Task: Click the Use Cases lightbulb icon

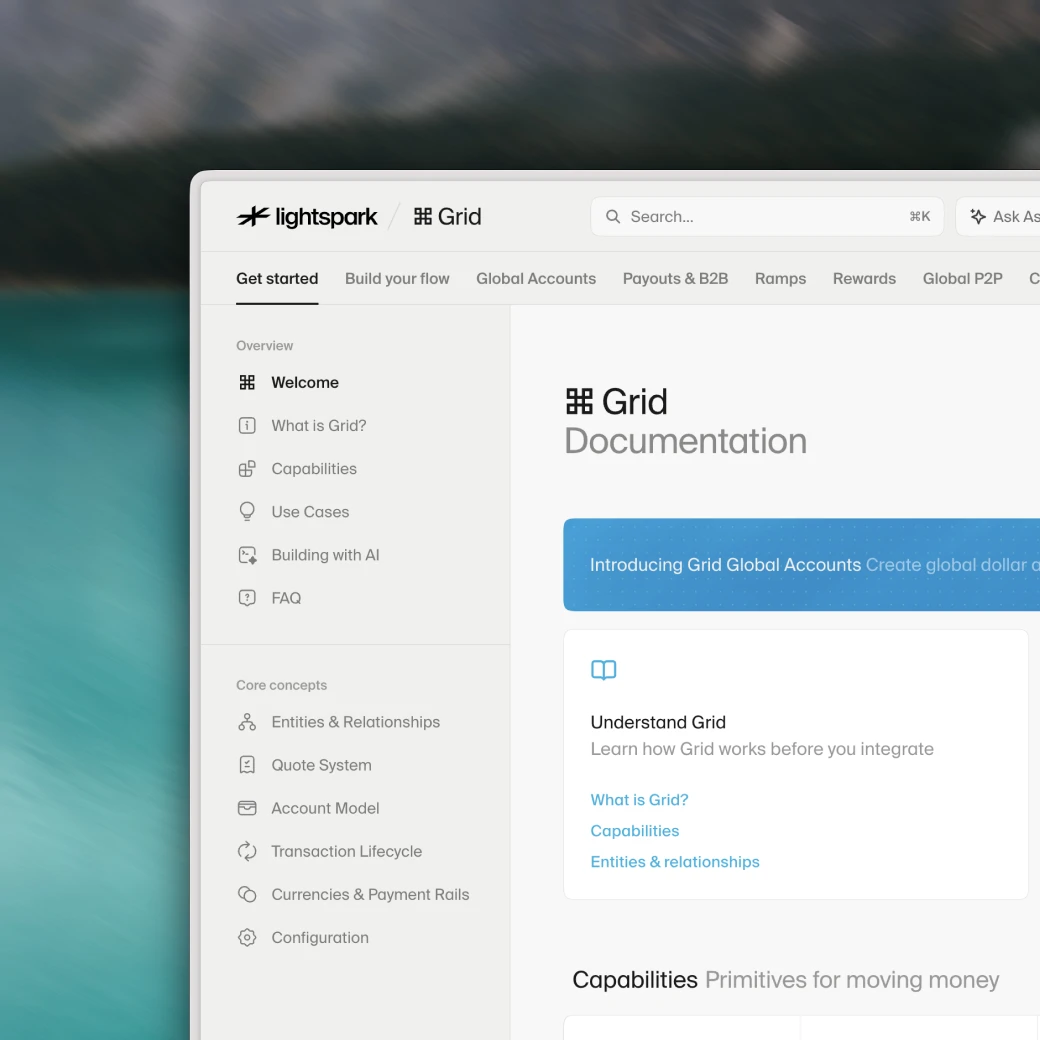Action: [247, 511]
